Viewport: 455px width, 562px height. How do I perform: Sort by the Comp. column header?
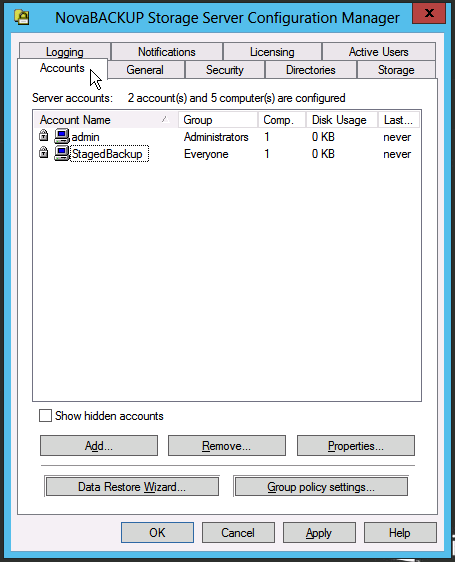[282, 120]
